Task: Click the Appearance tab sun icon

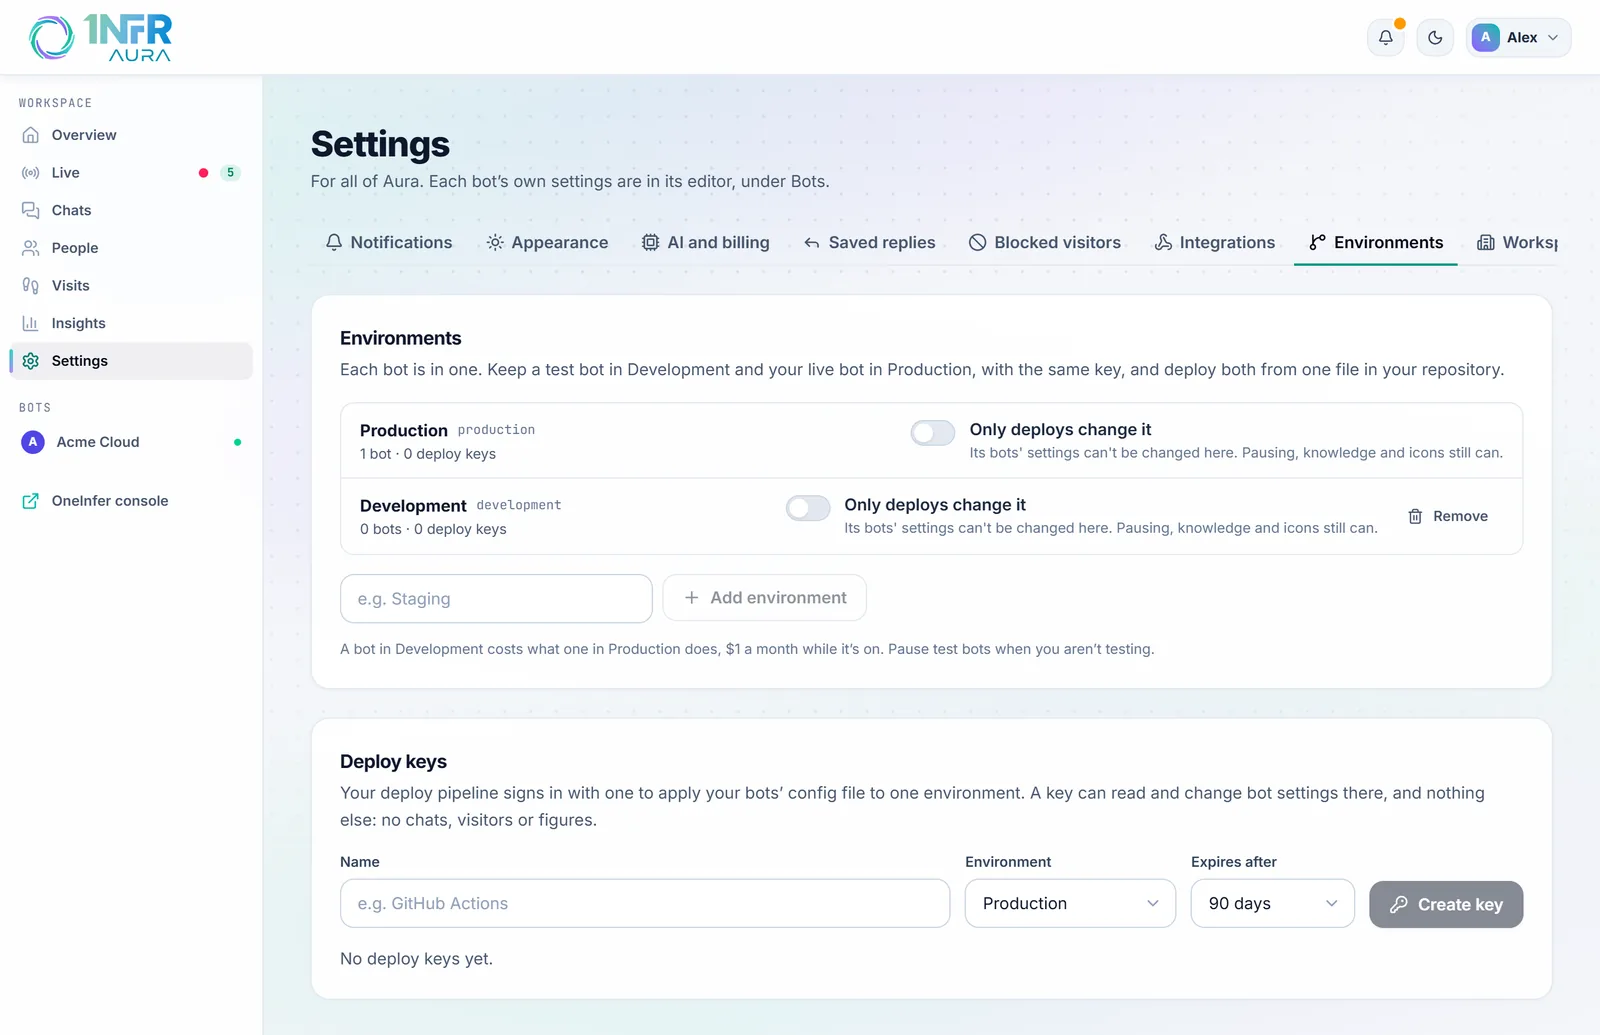Action: pyautogui.click(x=495, y=242)
